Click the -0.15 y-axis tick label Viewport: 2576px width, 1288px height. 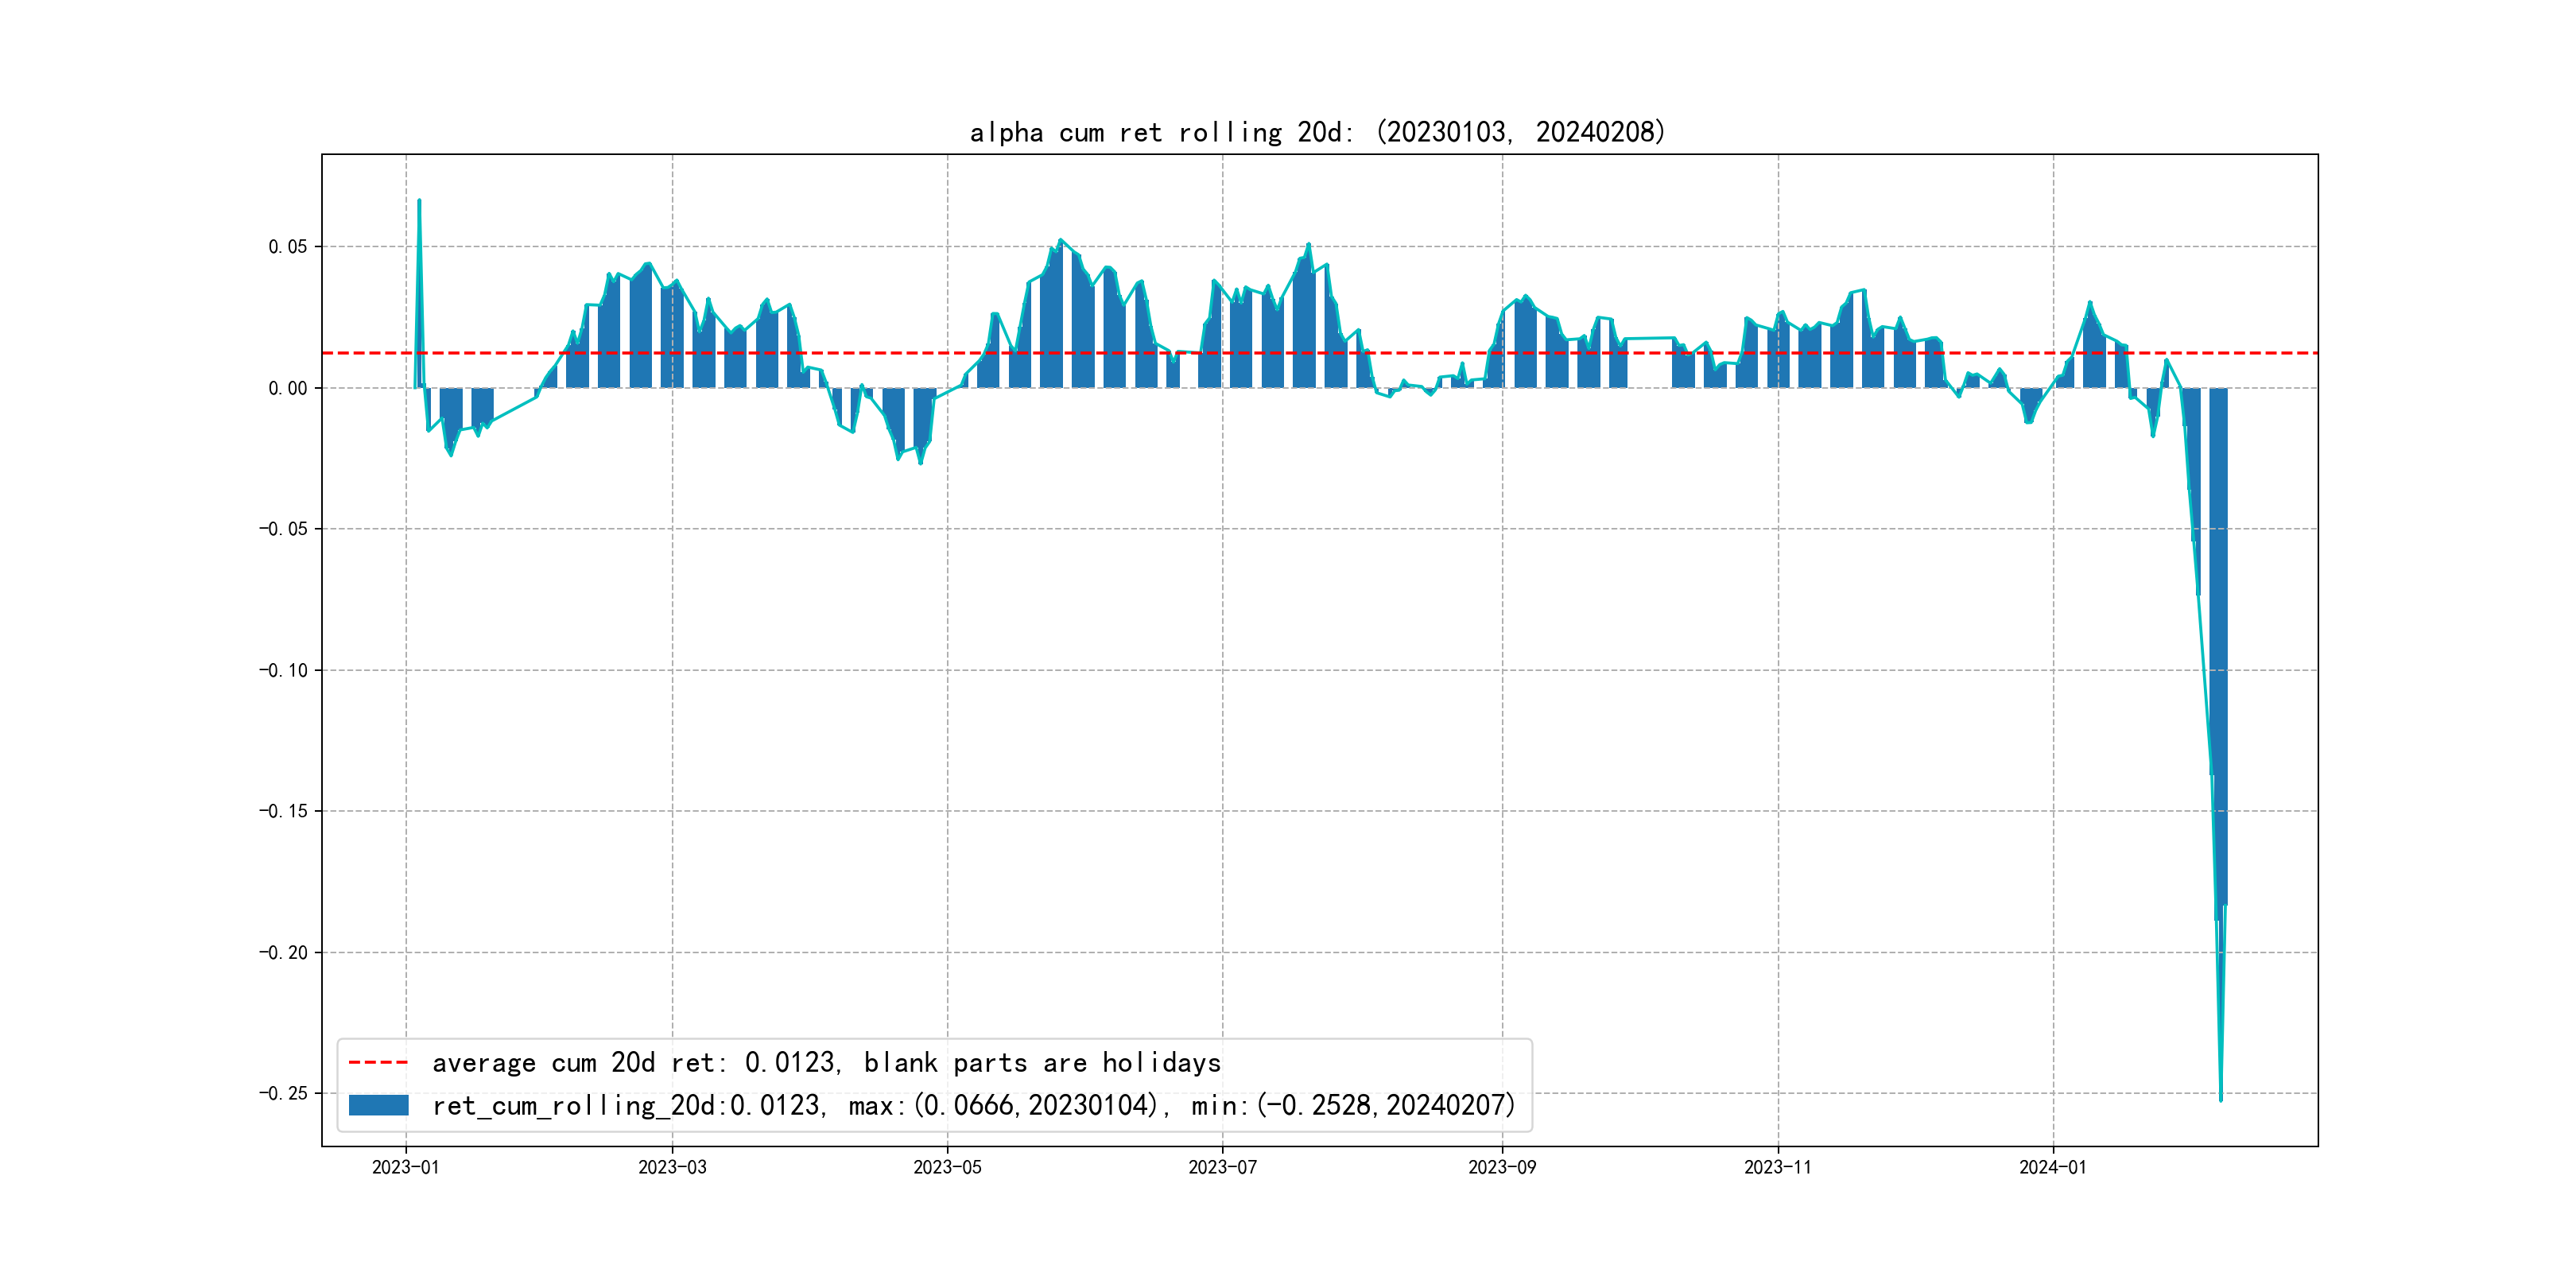click(x=283, y=811)
